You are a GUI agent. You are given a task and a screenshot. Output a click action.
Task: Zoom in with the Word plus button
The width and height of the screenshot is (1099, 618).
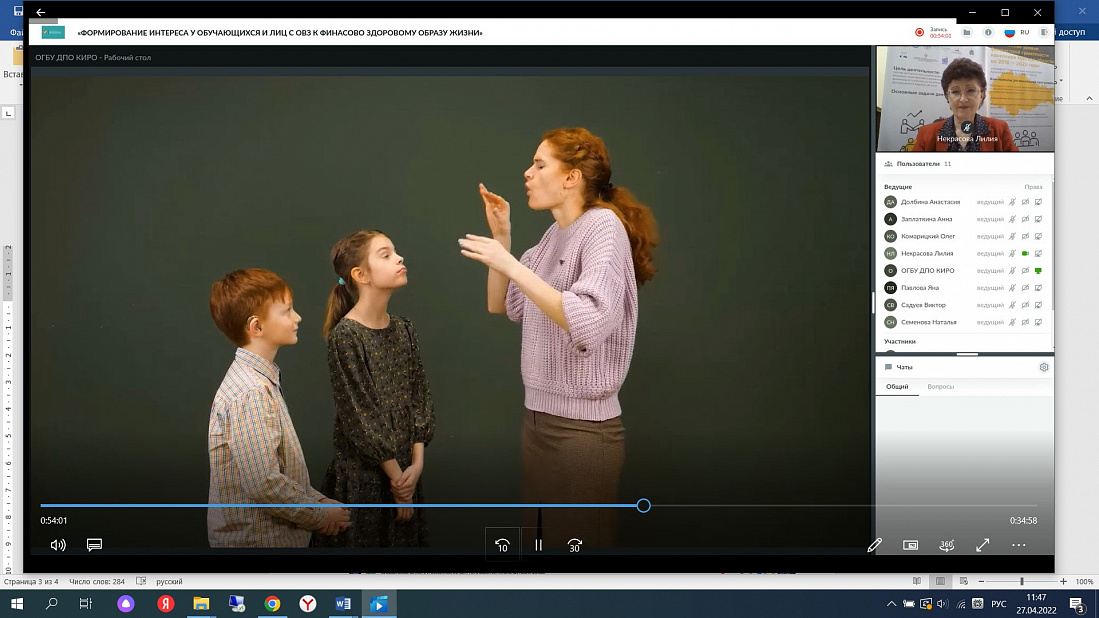pyautogui.click(x=1063, y=582)
